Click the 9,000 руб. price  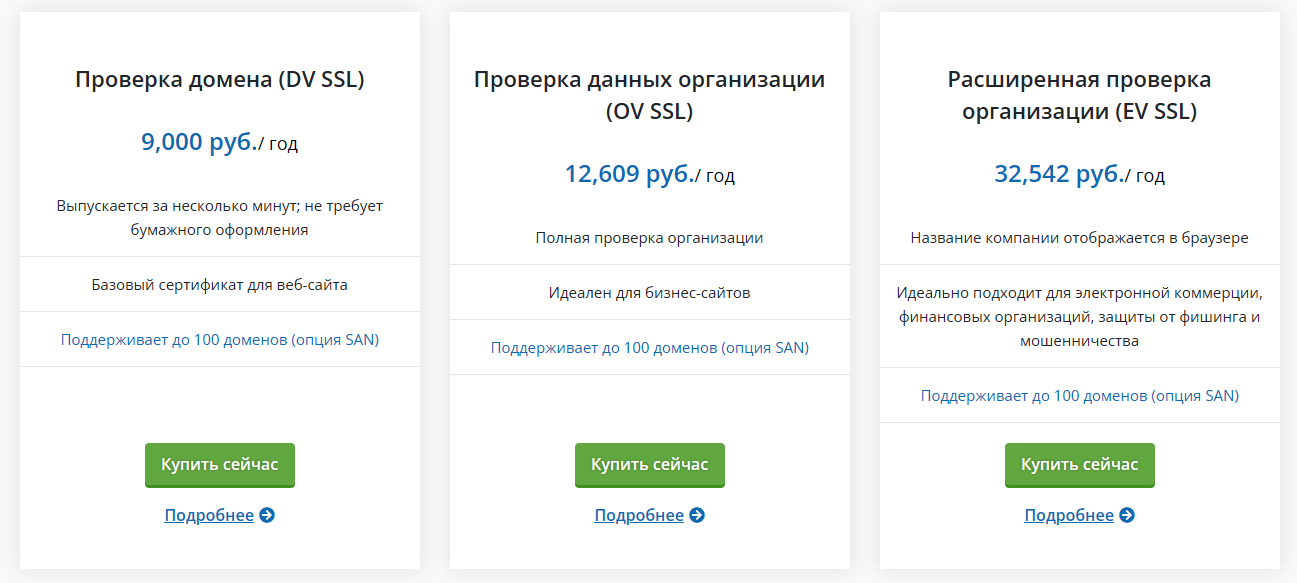(199, 142)
